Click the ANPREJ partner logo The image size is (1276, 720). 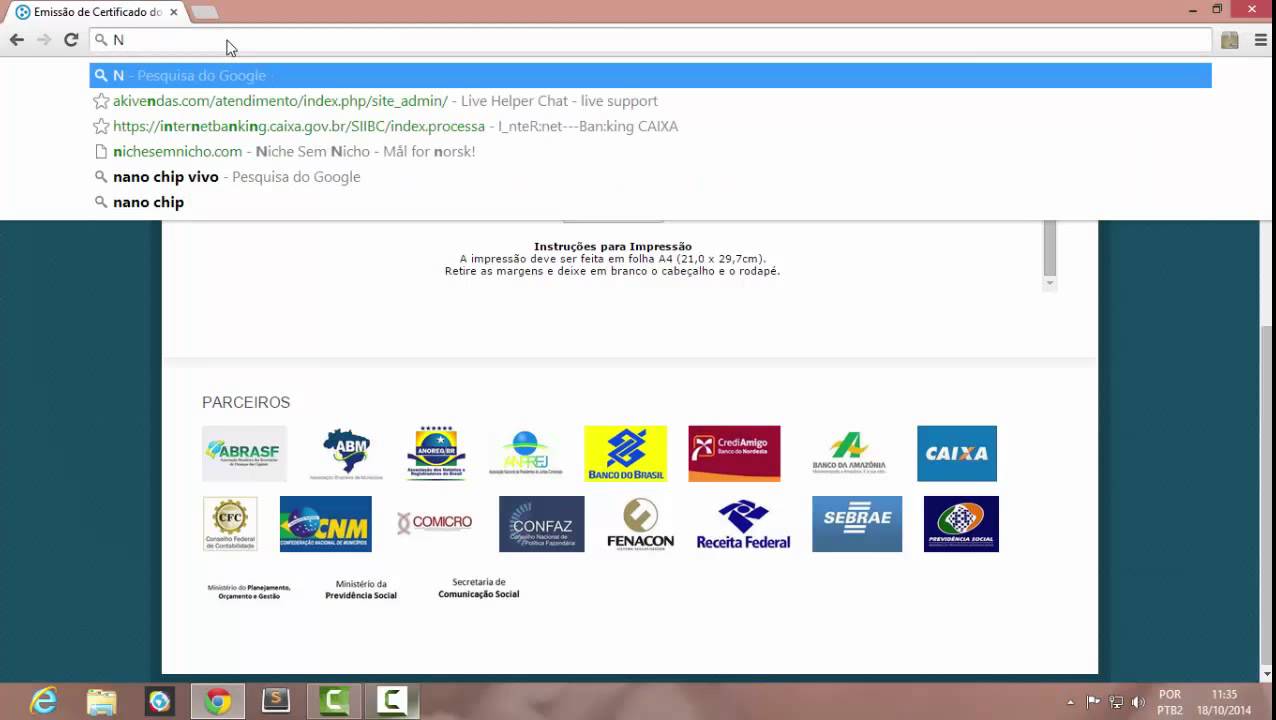coord(525,454)
